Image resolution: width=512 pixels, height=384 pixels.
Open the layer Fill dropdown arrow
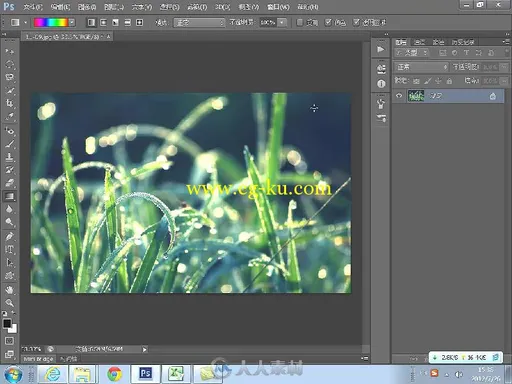504,81
